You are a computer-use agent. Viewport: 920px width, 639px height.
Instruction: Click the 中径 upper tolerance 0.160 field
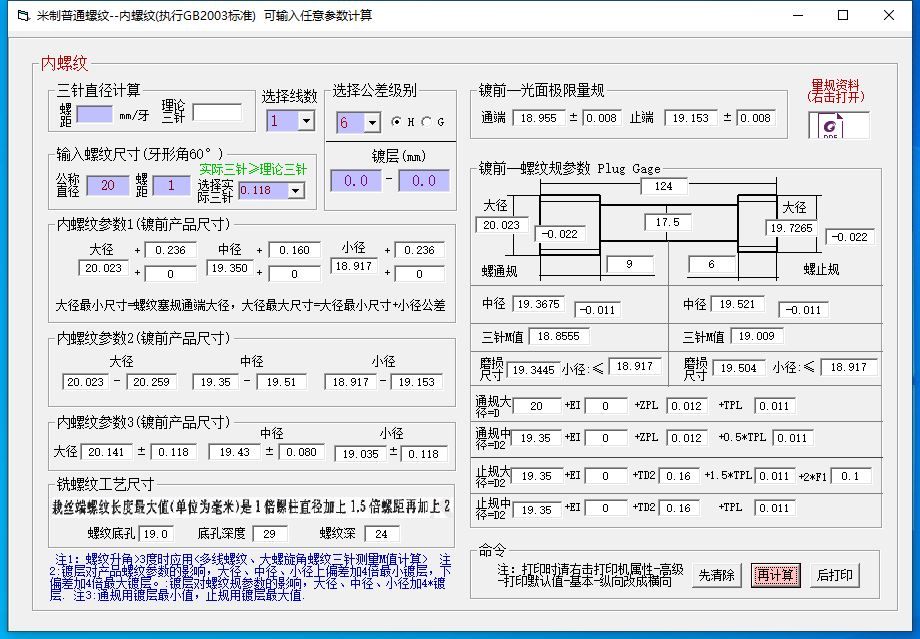[295, 250]
